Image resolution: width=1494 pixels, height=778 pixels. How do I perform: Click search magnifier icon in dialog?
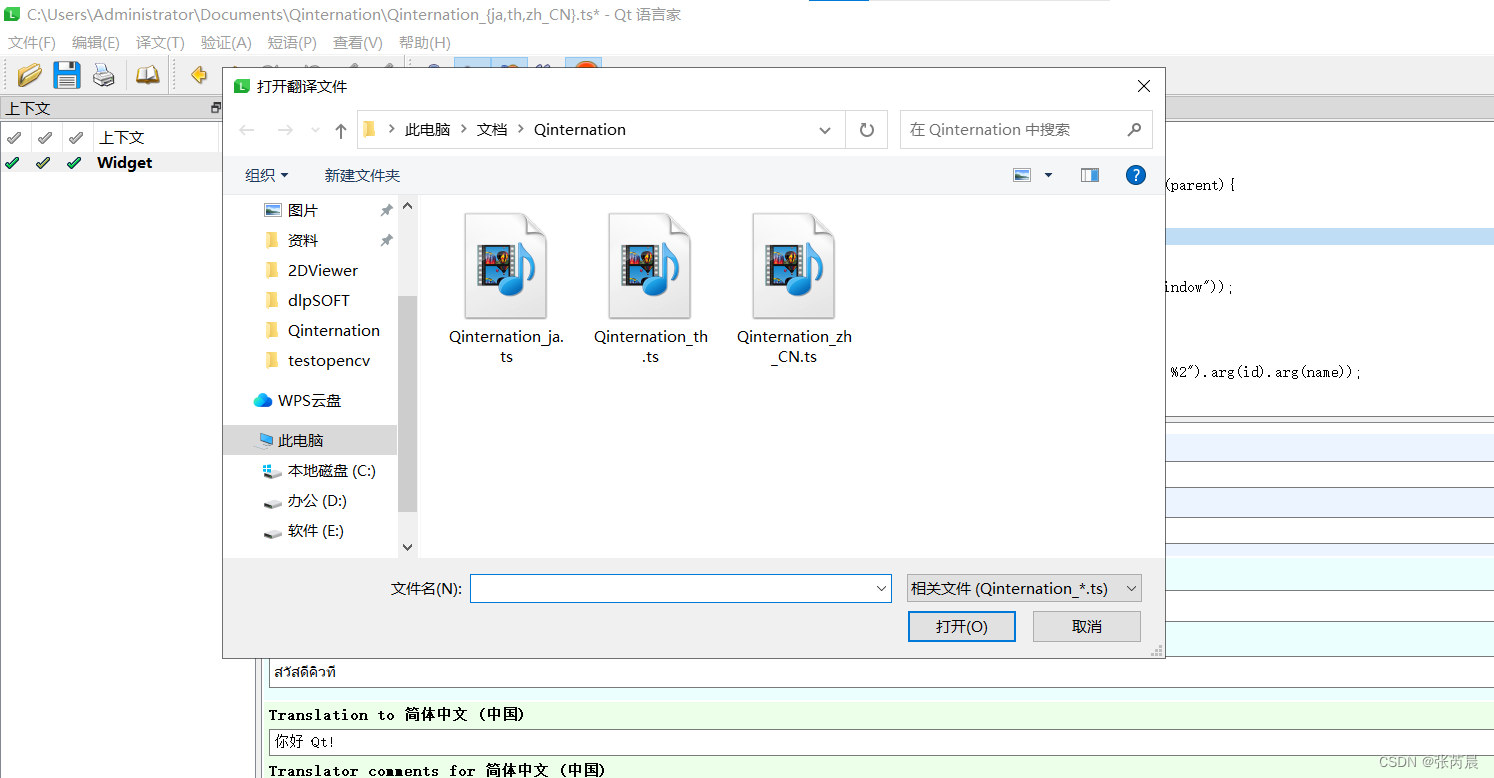pos(1134,130)
